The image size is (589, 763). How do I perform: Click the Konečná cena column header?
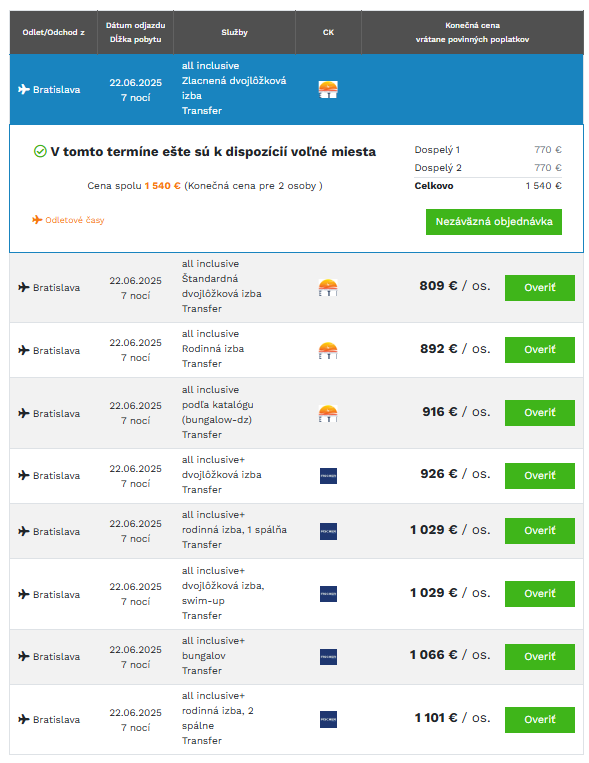pyautogui.click(x=472, y=32)
